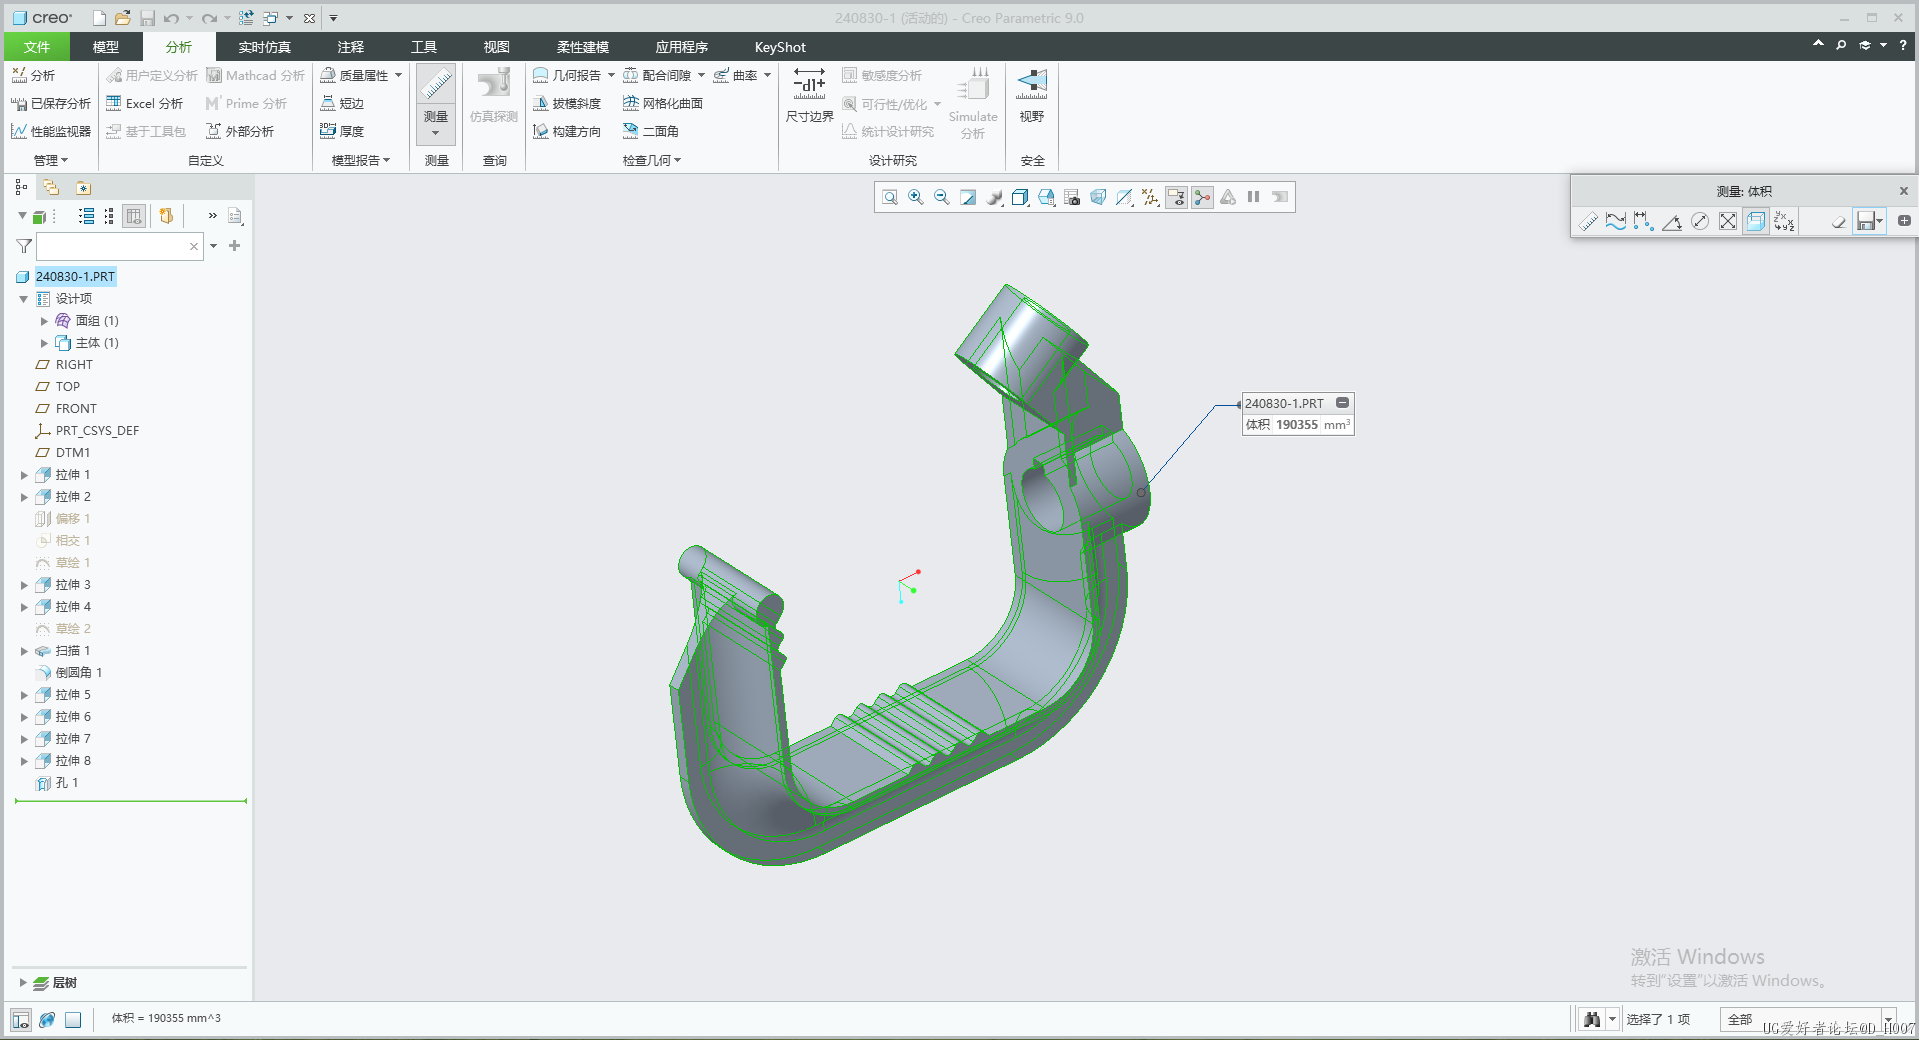The height and width of the screenshot is (1040, 1919).
Task: Click the Regenerate model icon in the quick access toolbar
Action: 246,18
